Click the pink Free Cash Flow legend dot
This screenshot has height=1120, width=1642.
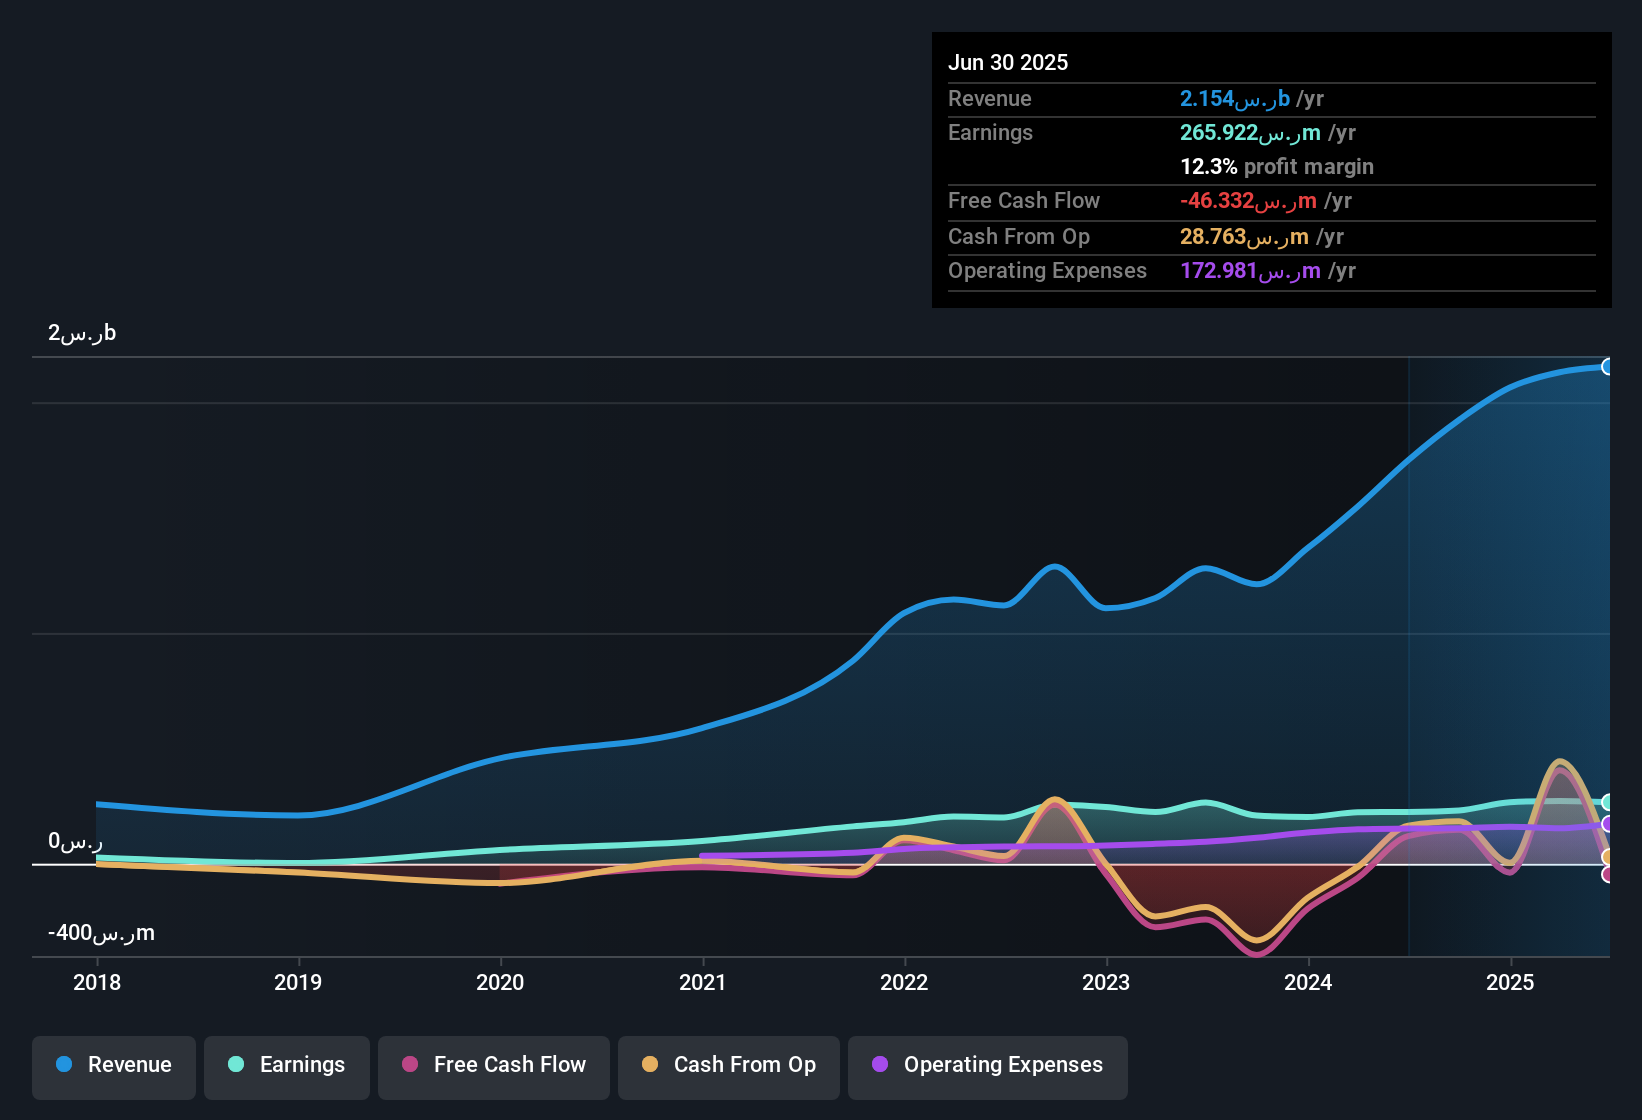(x=409, y=1065)
